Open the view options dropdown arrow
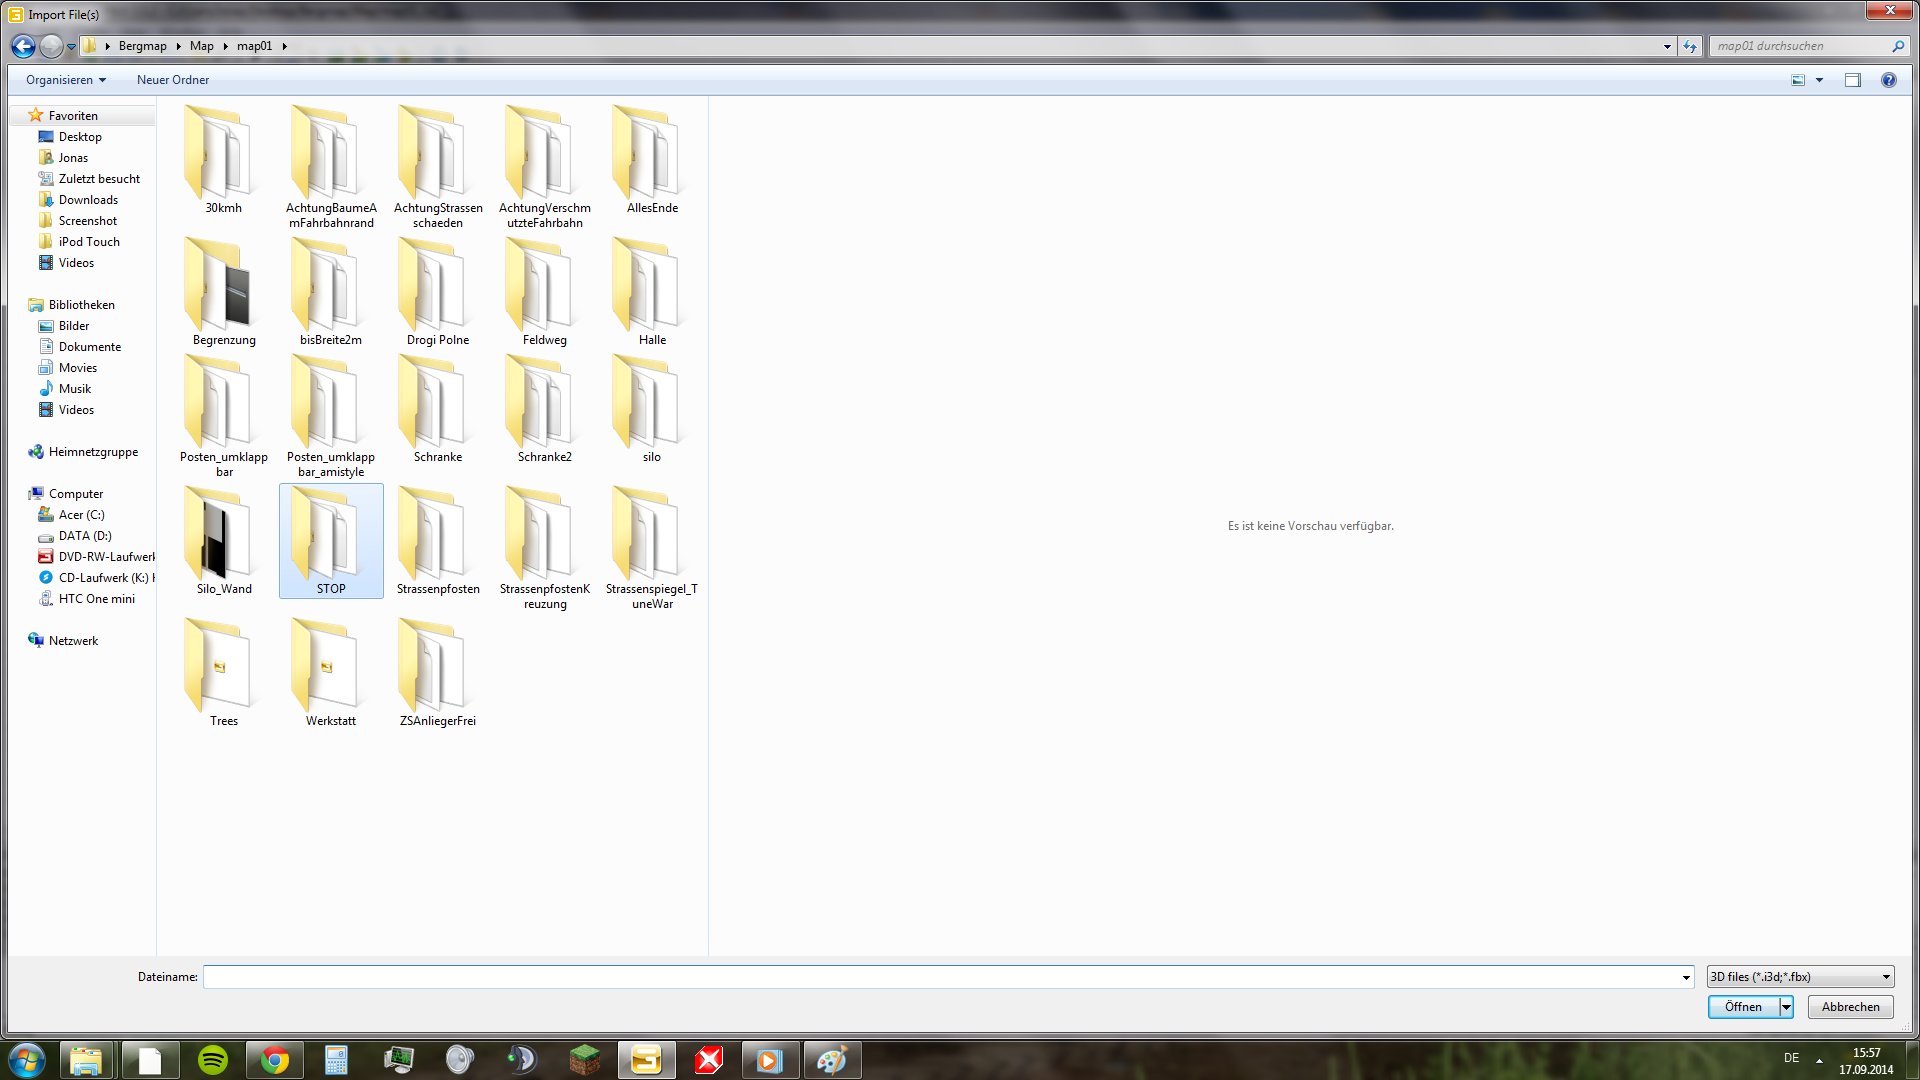The height and width of the screenshot is (1080, 1920). tap(1819, 80)
